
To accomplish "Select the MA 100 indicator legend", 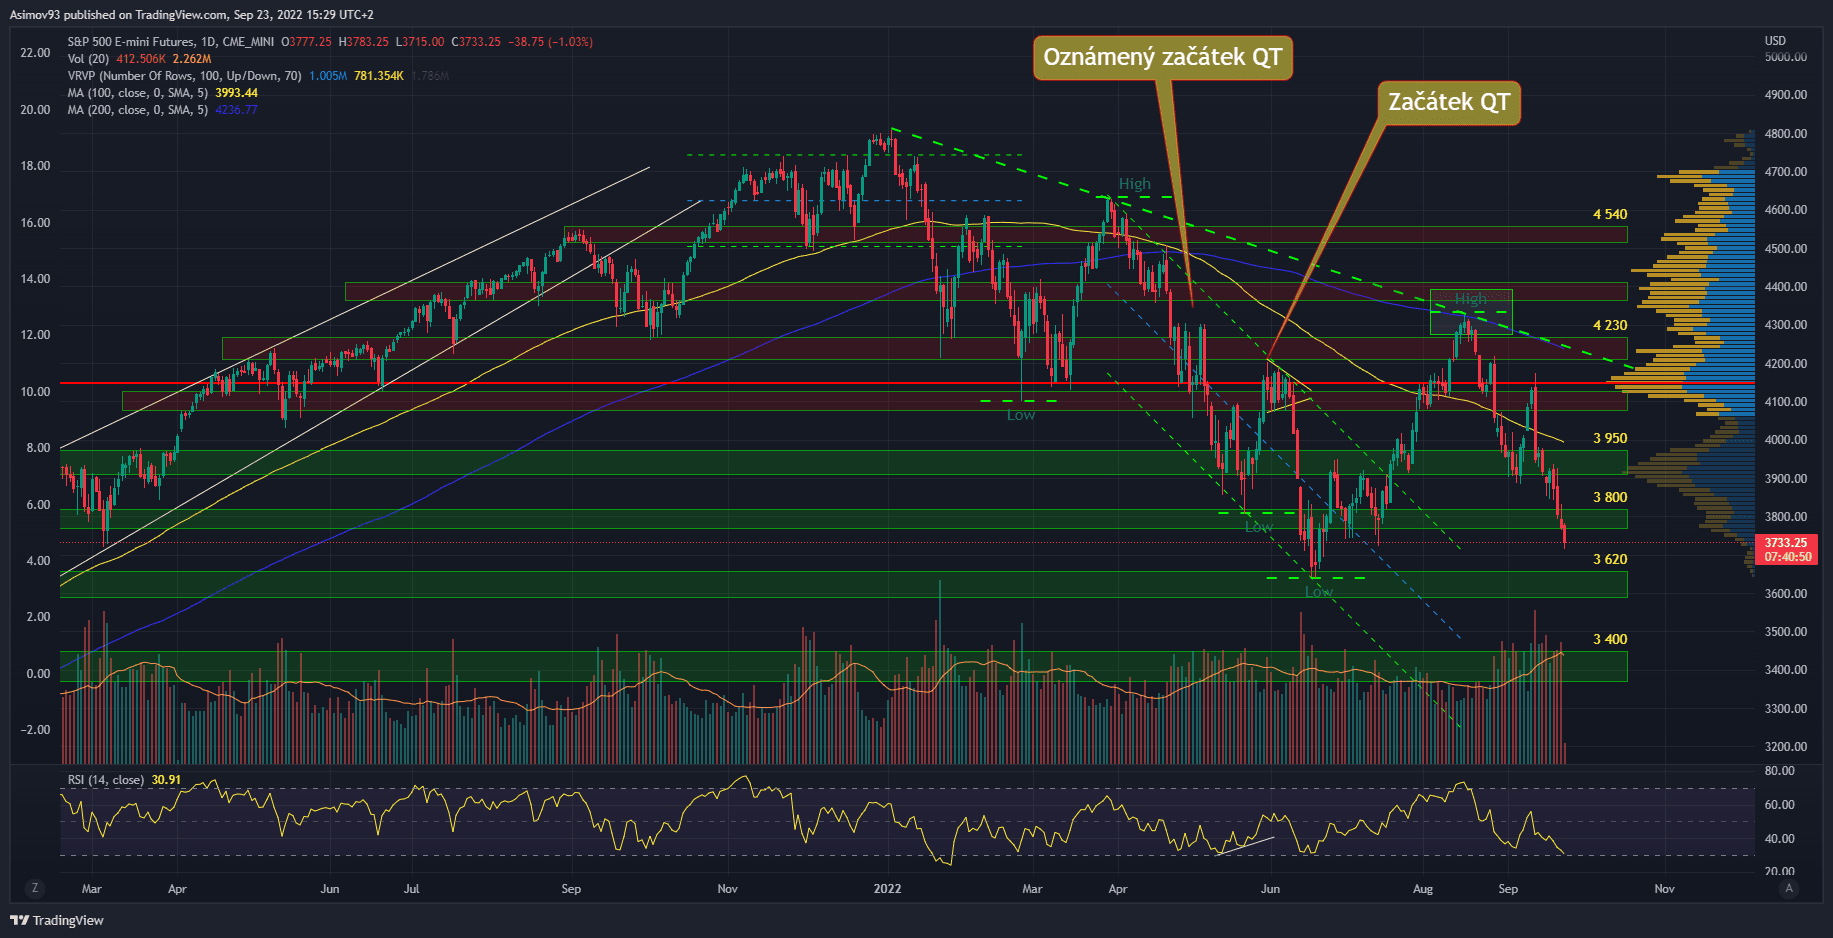I will pyautogui.click(x=137, y=93).
